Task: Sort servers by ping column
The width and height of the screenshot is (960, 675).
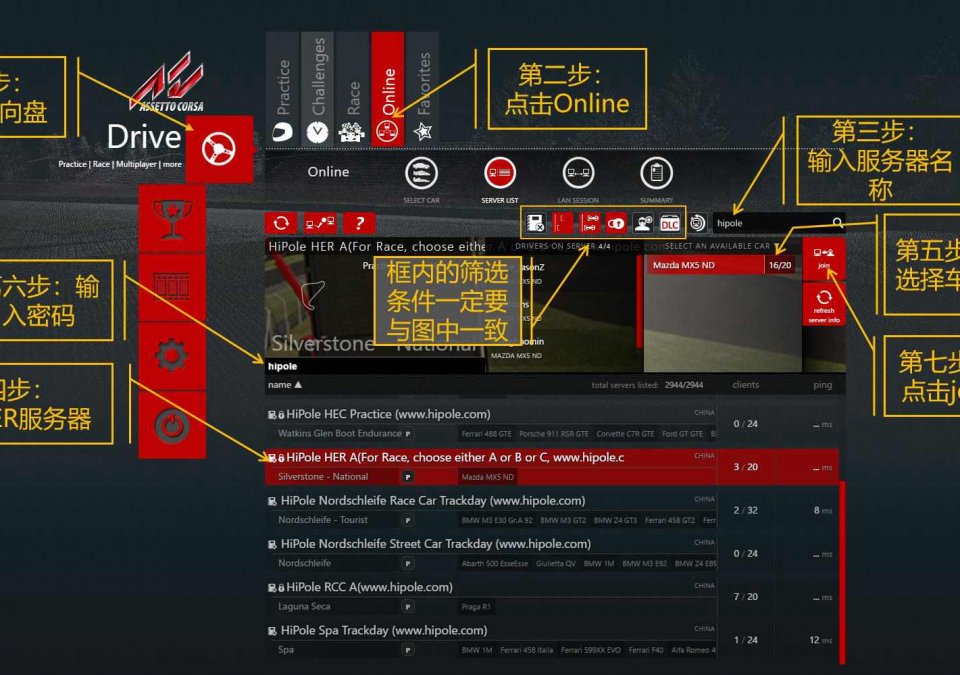Action: pyautogui.click(x=822, y=385)
